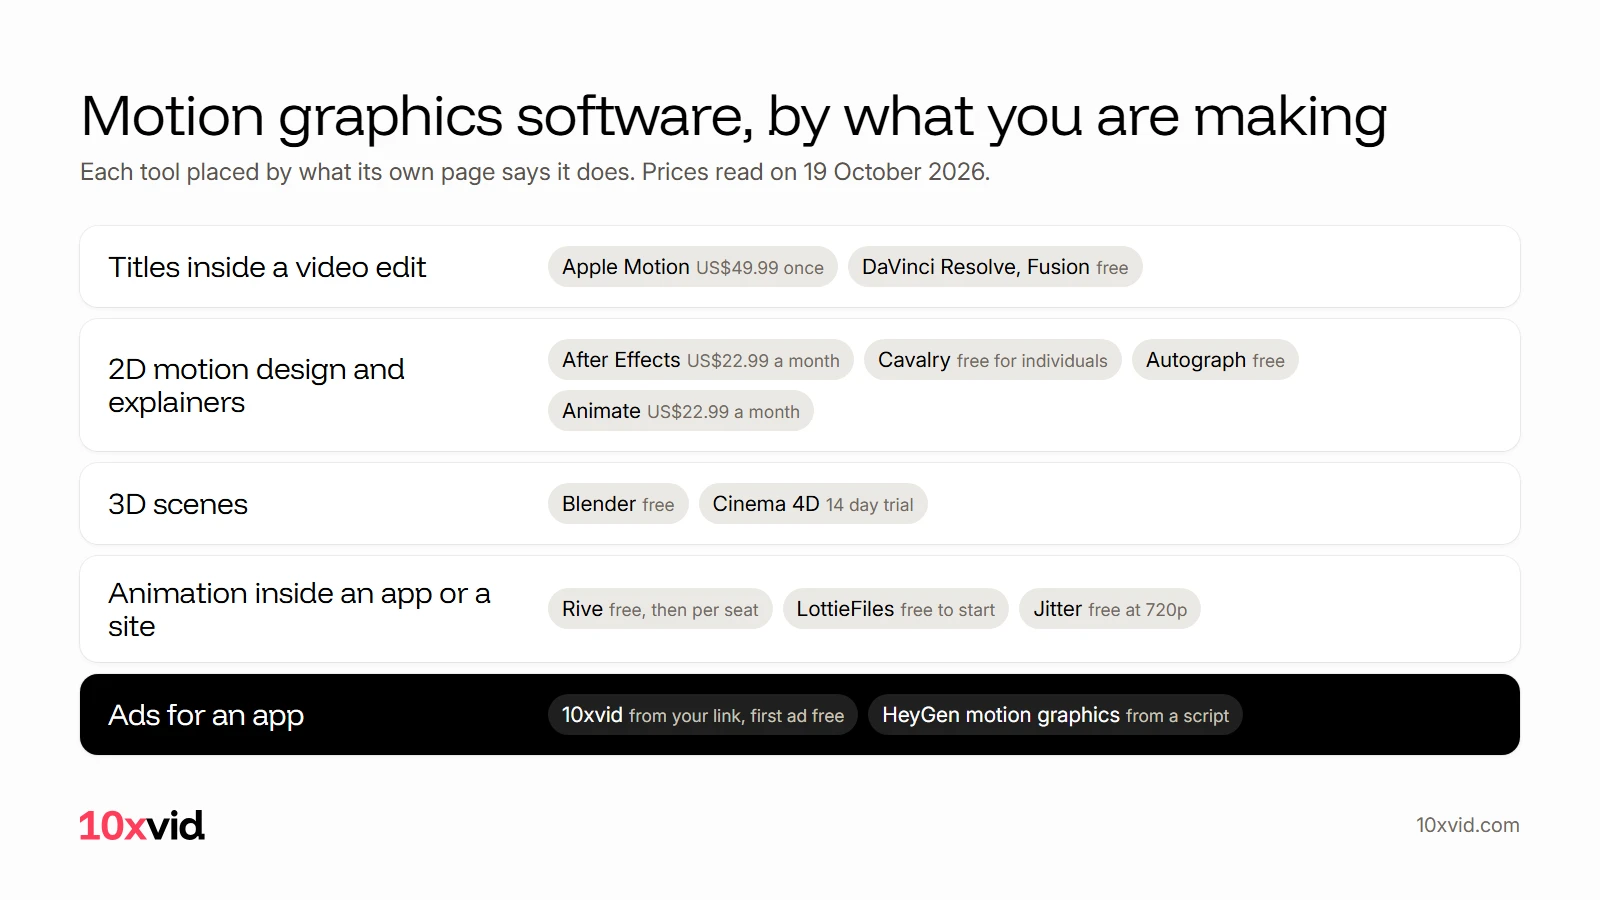Select the LottieFiles free to start chip
Viewport: 1600px width, 900px height.
coord(896,609)
